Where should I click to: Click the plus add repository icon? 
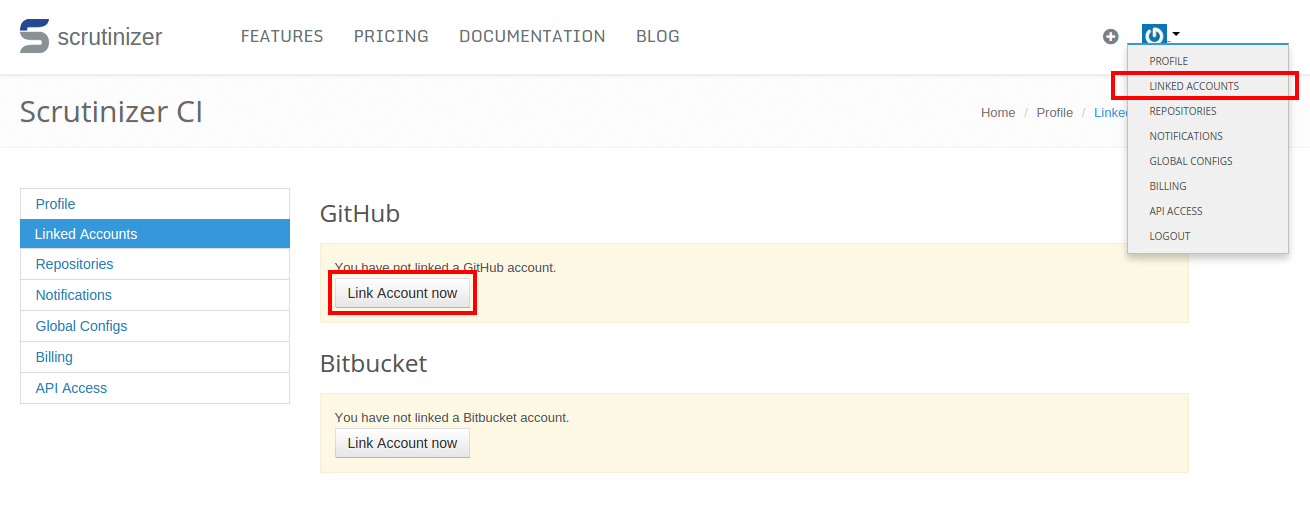click(x=1110, y=37)
